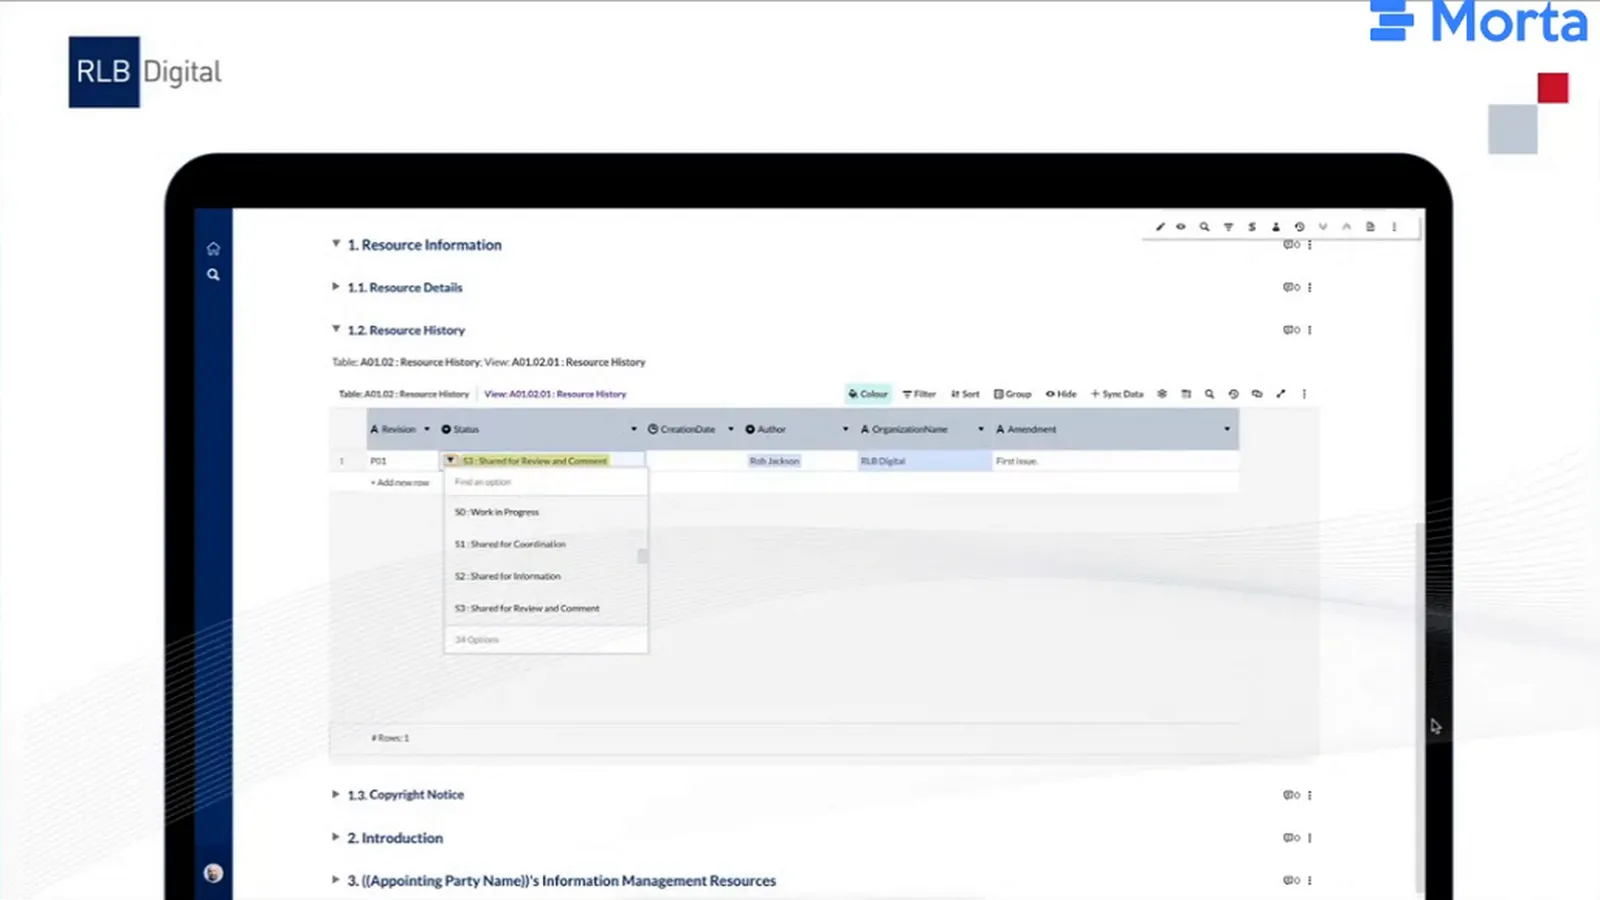Collapse the 1.2. Resource History section
Viewport: 1600px width, 900px height.
pos(336,329)
